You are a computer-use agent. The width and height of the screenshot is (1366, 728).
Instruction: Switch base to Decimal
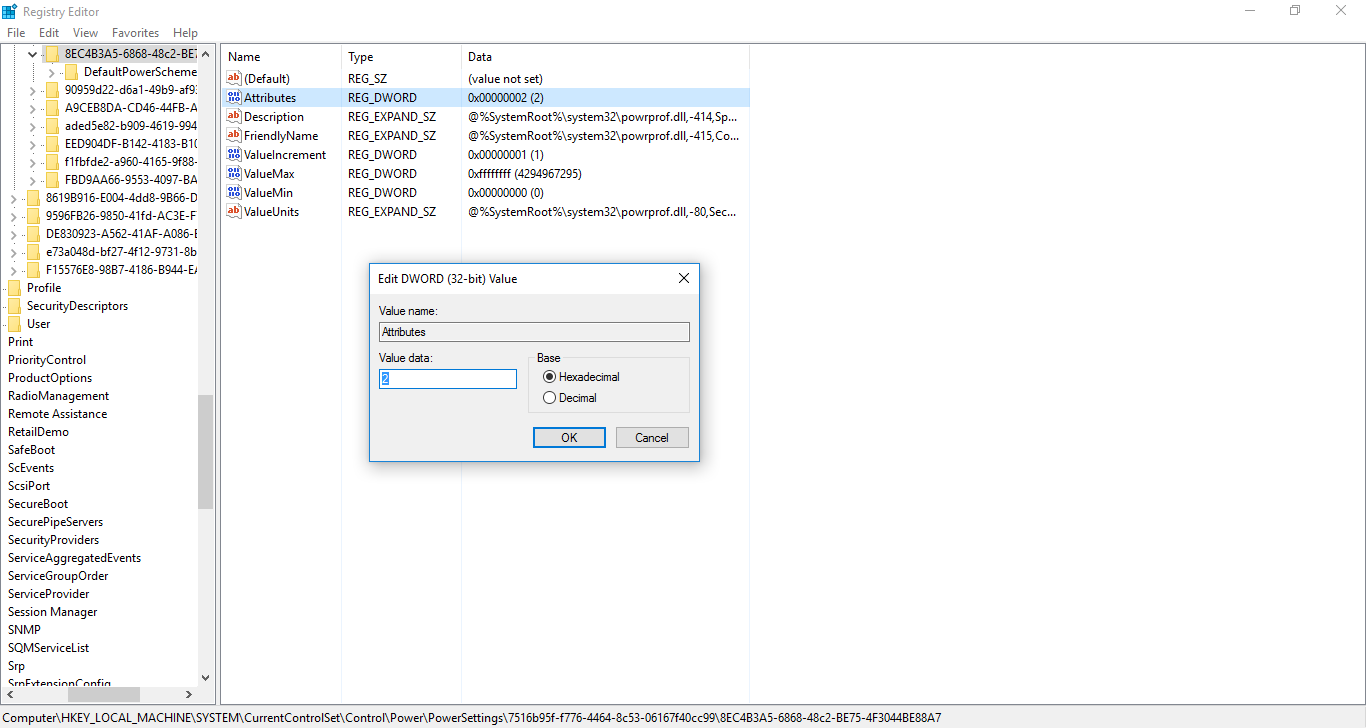click(549, 397)
